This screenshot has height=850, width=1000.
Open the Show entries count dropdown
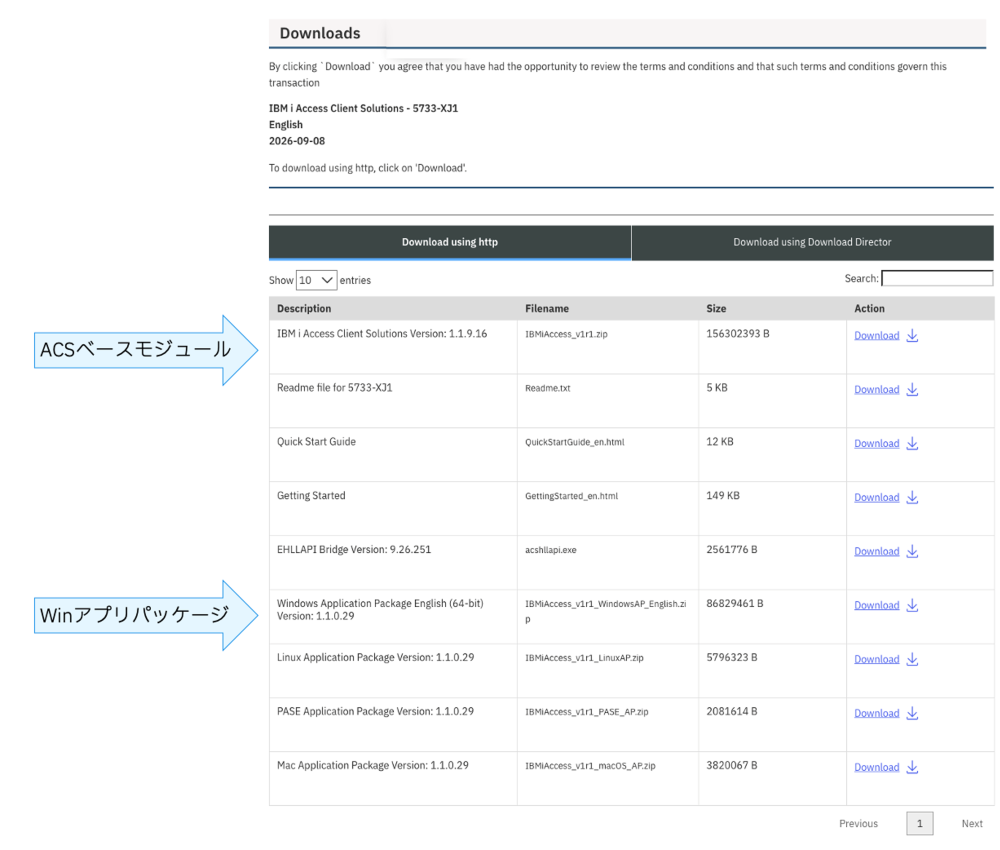click(x=316, y=280)
